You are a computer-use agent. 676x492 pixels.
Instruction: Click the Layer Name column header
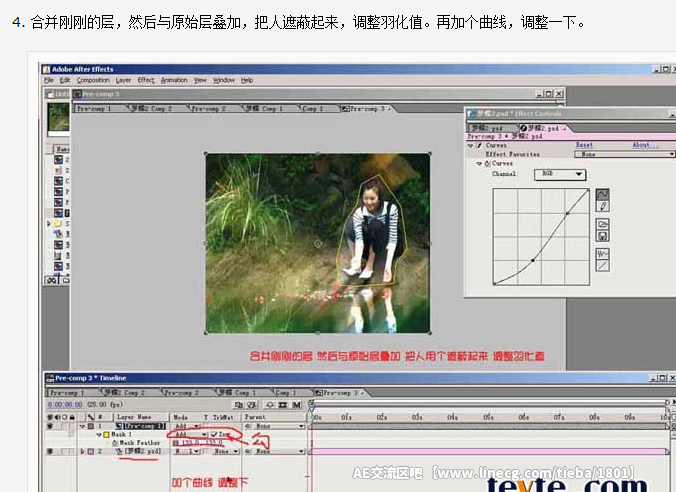134,417
